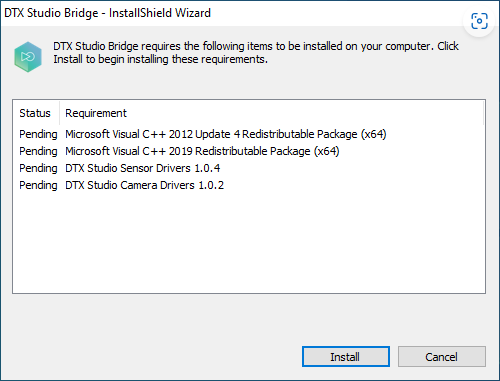Cancel the InstallShield Wizard setup

(442, 357)
